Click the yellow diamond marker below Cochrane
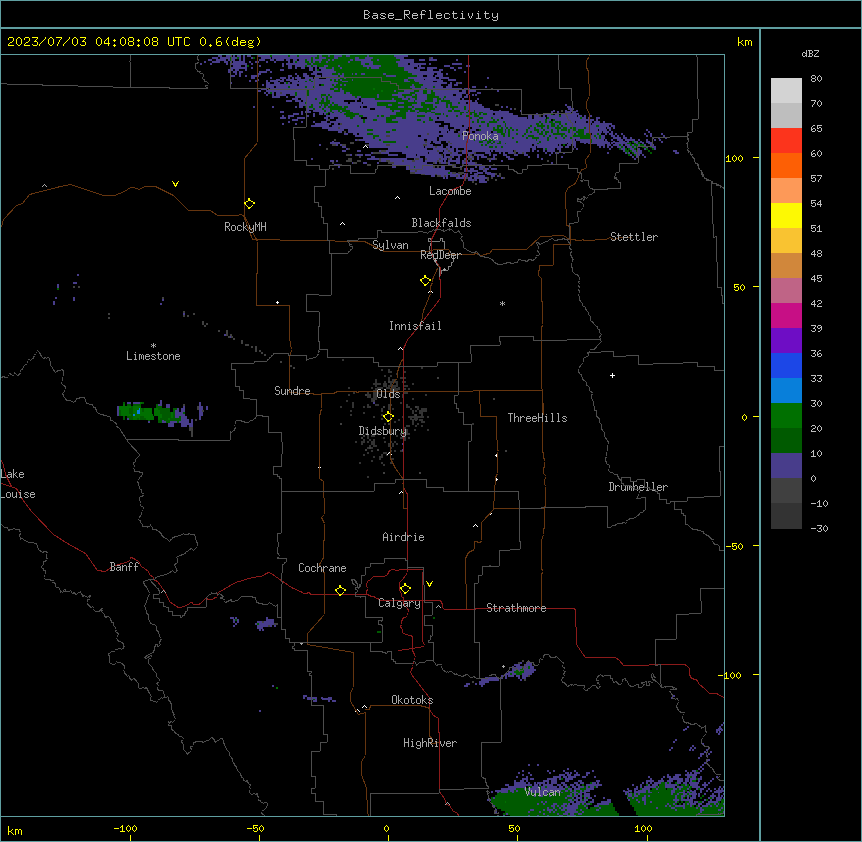The width and height of the screenshot is (862, 842). point(340,590)
